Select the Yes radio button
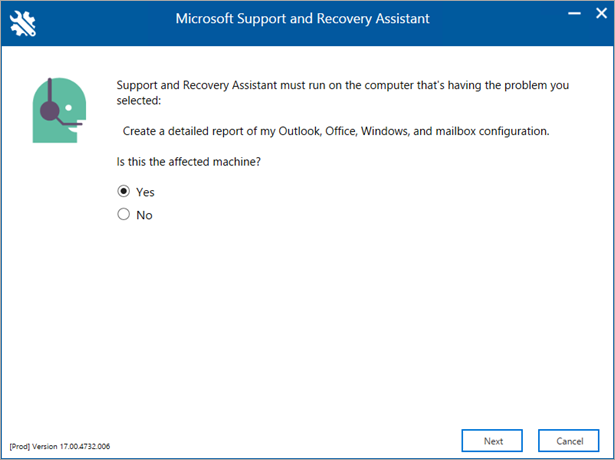 coord(124,191)
